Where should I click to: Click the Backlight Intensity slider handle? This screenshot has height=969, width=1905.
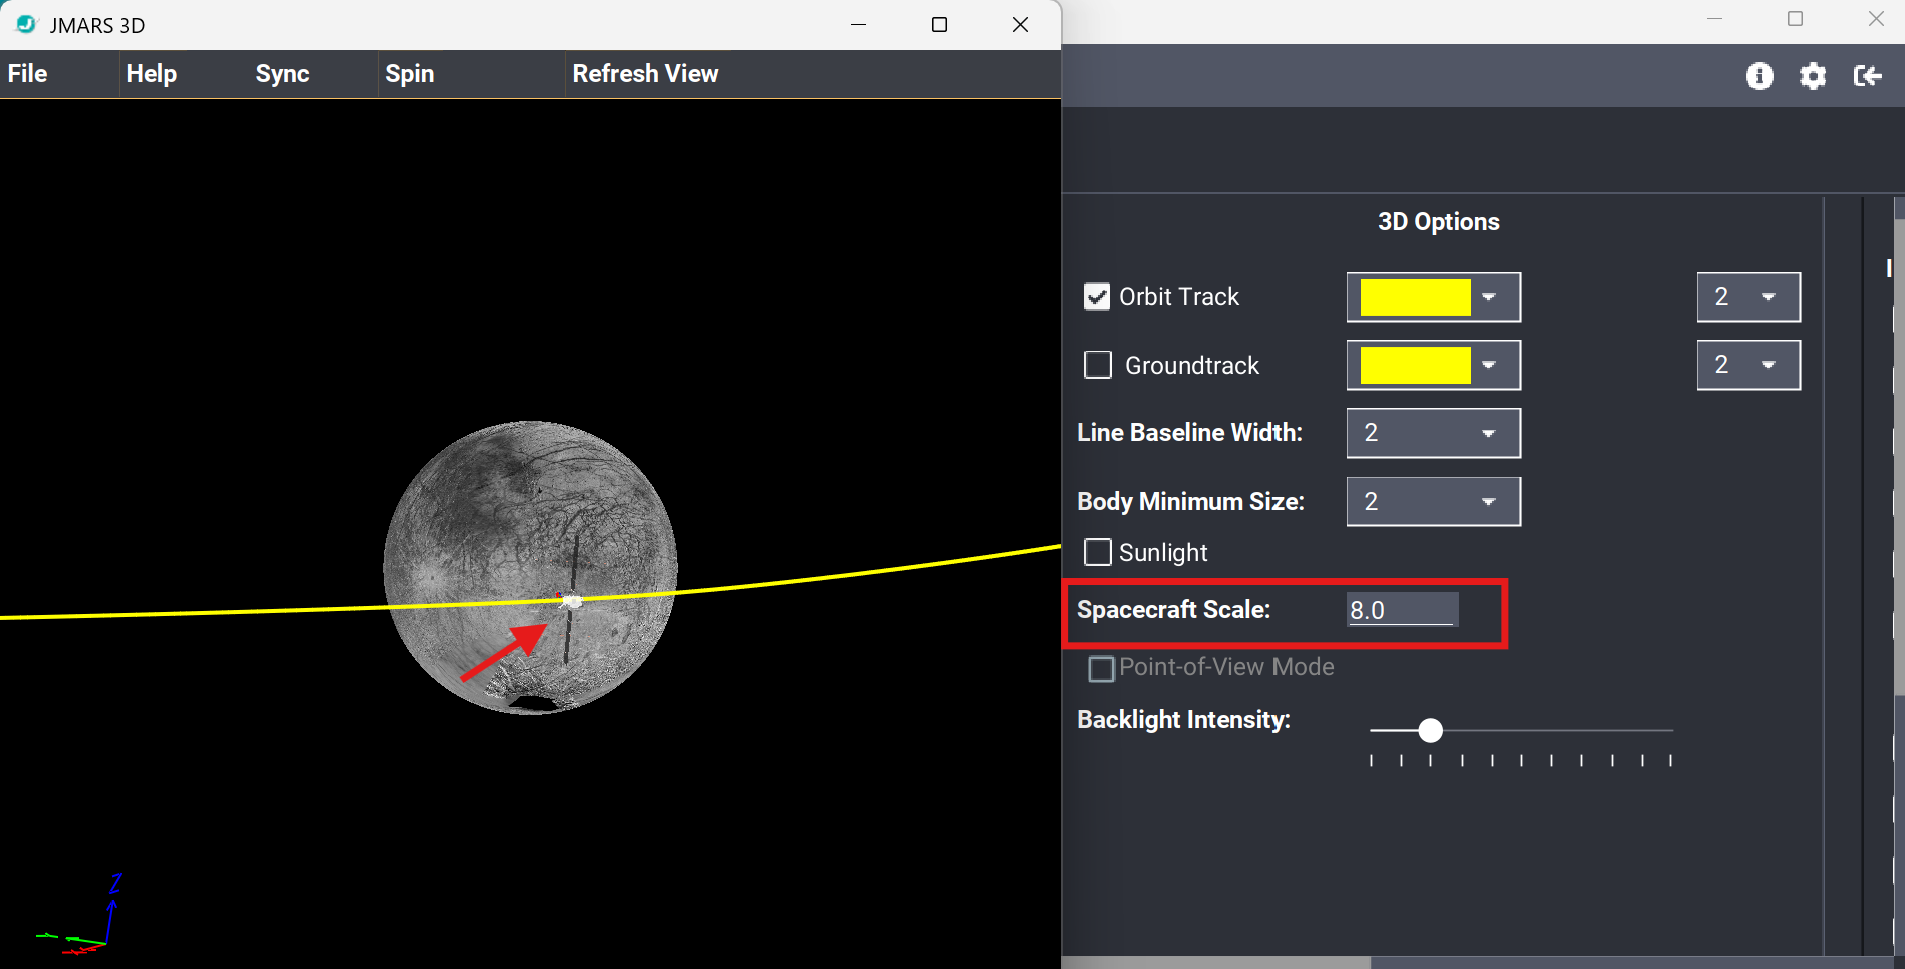(1431, 731)
